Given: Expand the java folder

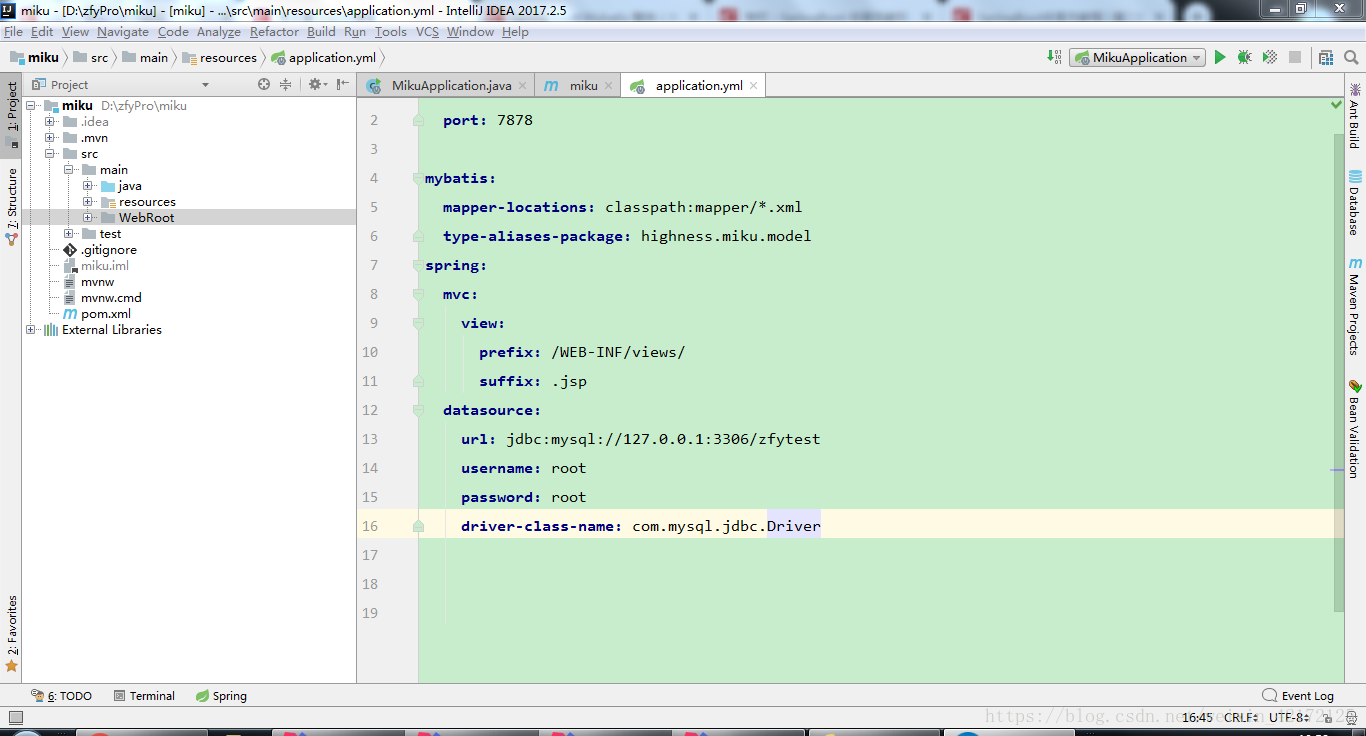Looking at the screenshot, I should point(88,186).
